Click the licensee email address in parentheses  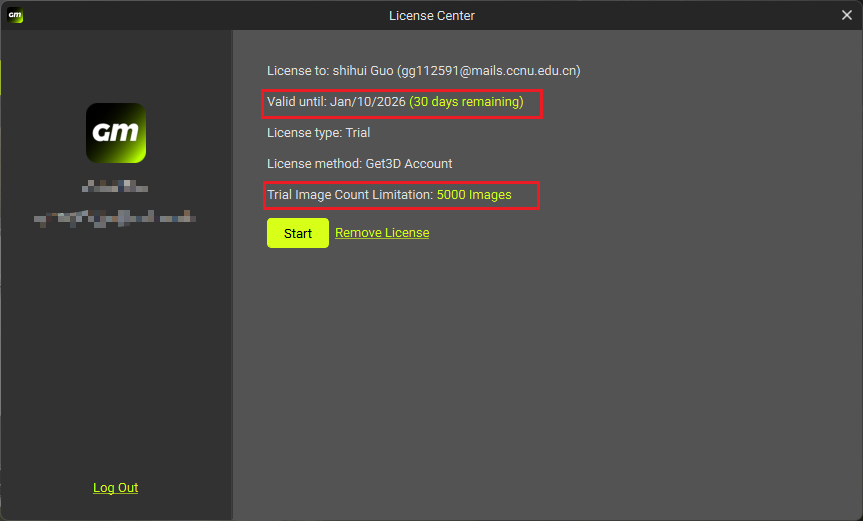point(488,71)
